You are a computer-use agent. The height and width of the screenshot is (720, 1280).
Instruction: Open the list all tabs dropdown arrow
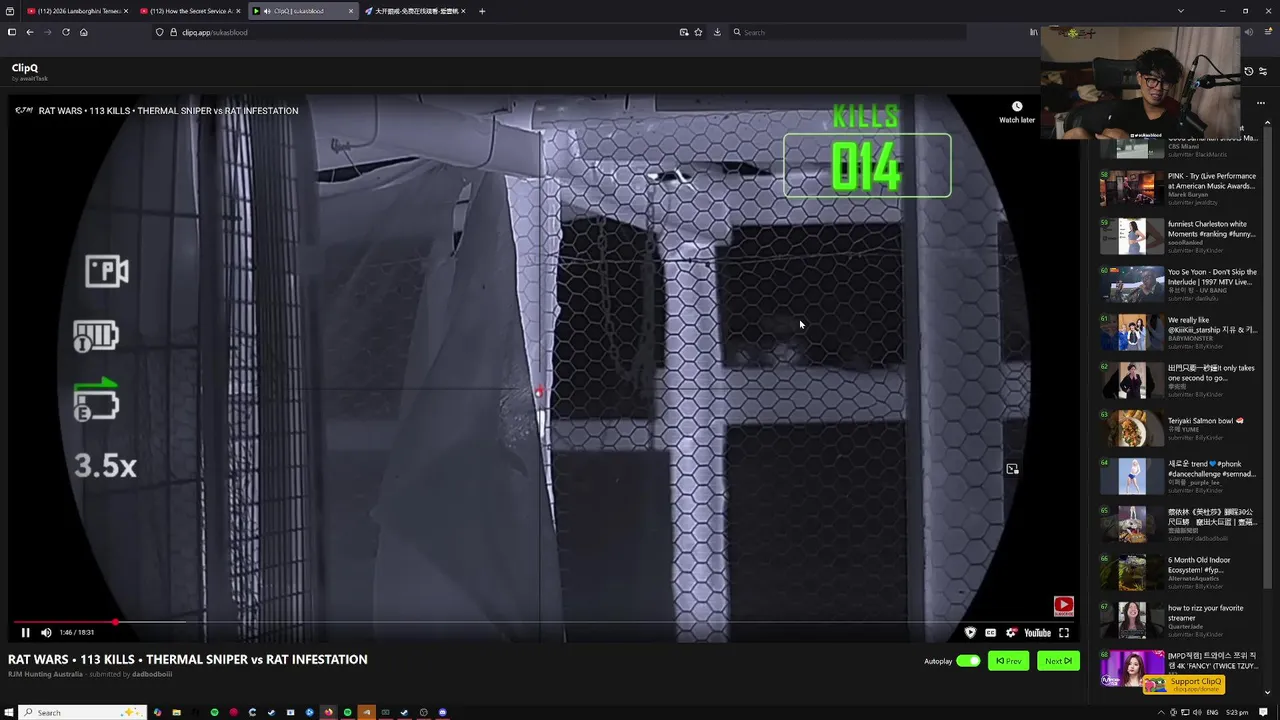click(x=1181, y=11)
